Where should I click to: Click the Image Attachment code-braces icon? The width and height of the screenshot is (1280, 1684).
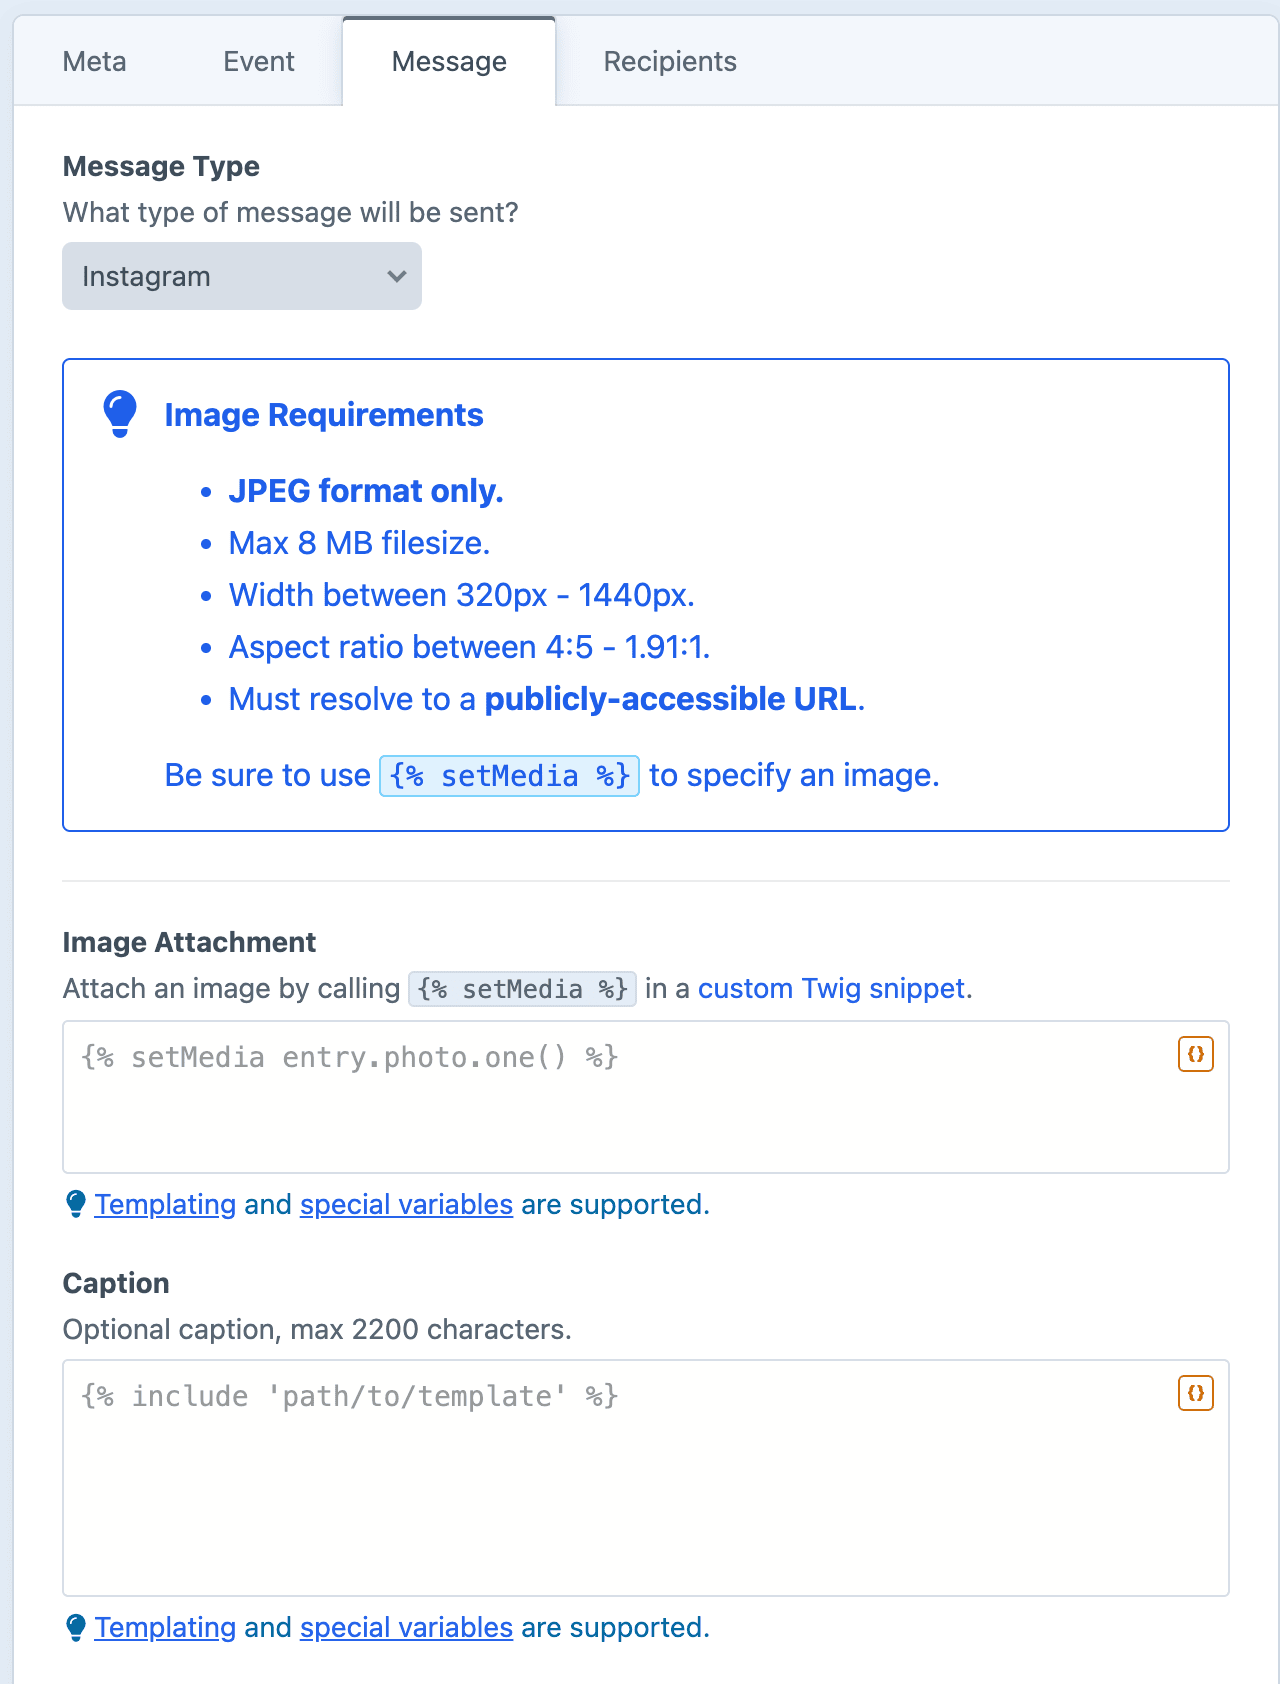(1196, 1054)
